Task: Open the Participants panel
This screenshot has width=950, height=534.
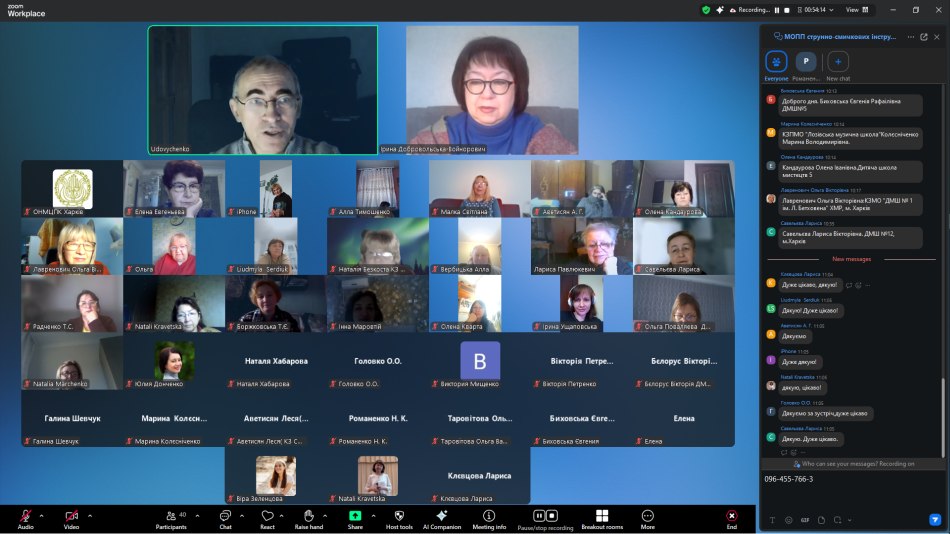Action: point(170,516)
